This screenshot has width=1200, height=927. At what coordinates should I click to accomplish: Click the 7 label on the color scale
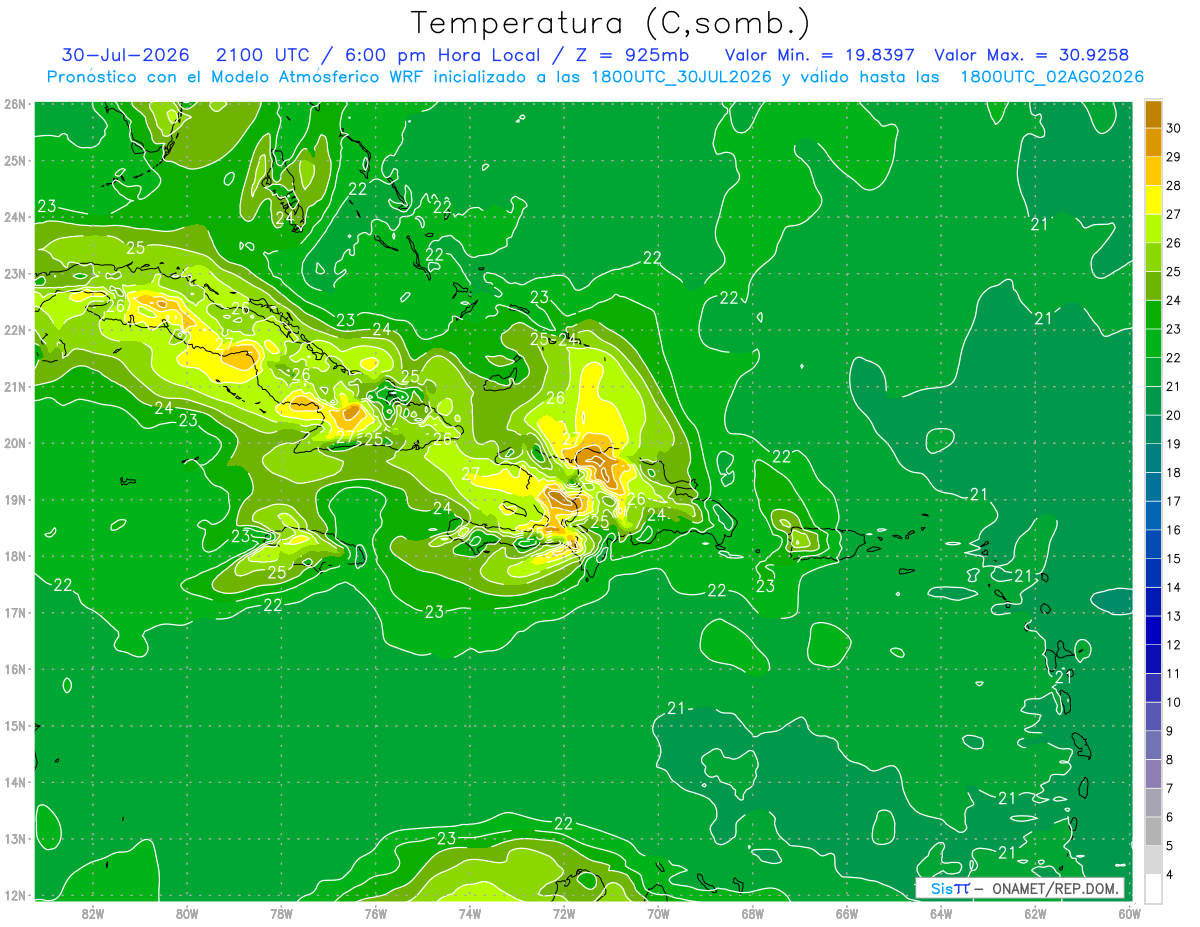click(x=1170, y=788)
